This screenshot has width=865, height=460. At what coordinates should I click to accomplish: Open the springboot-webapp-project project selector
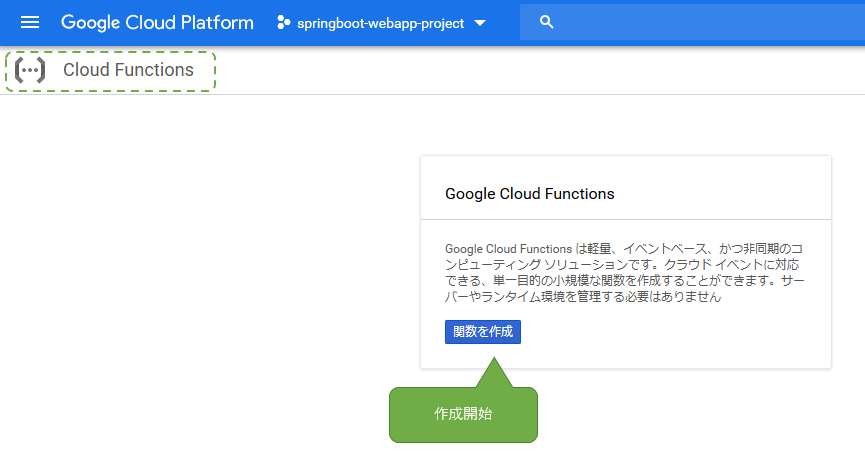(380, 23)
